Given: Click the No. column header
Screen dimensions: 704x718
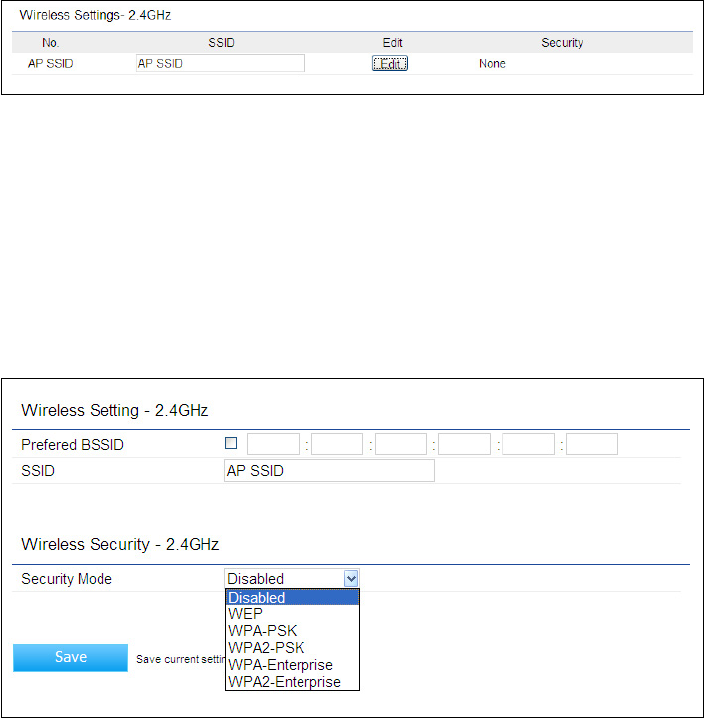Looking at the screenshot, I should tap(50, 43).
